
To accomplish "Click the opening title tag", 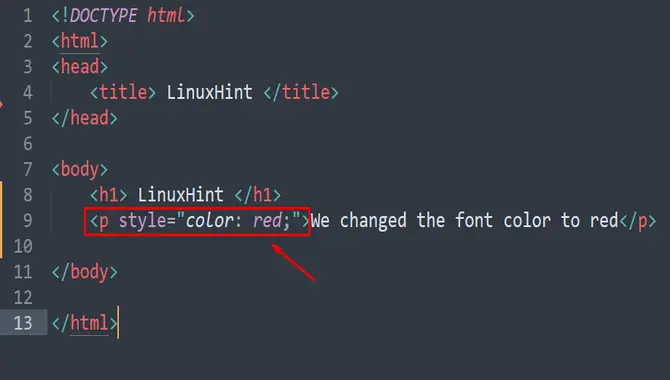I will (x=123, y=92).
